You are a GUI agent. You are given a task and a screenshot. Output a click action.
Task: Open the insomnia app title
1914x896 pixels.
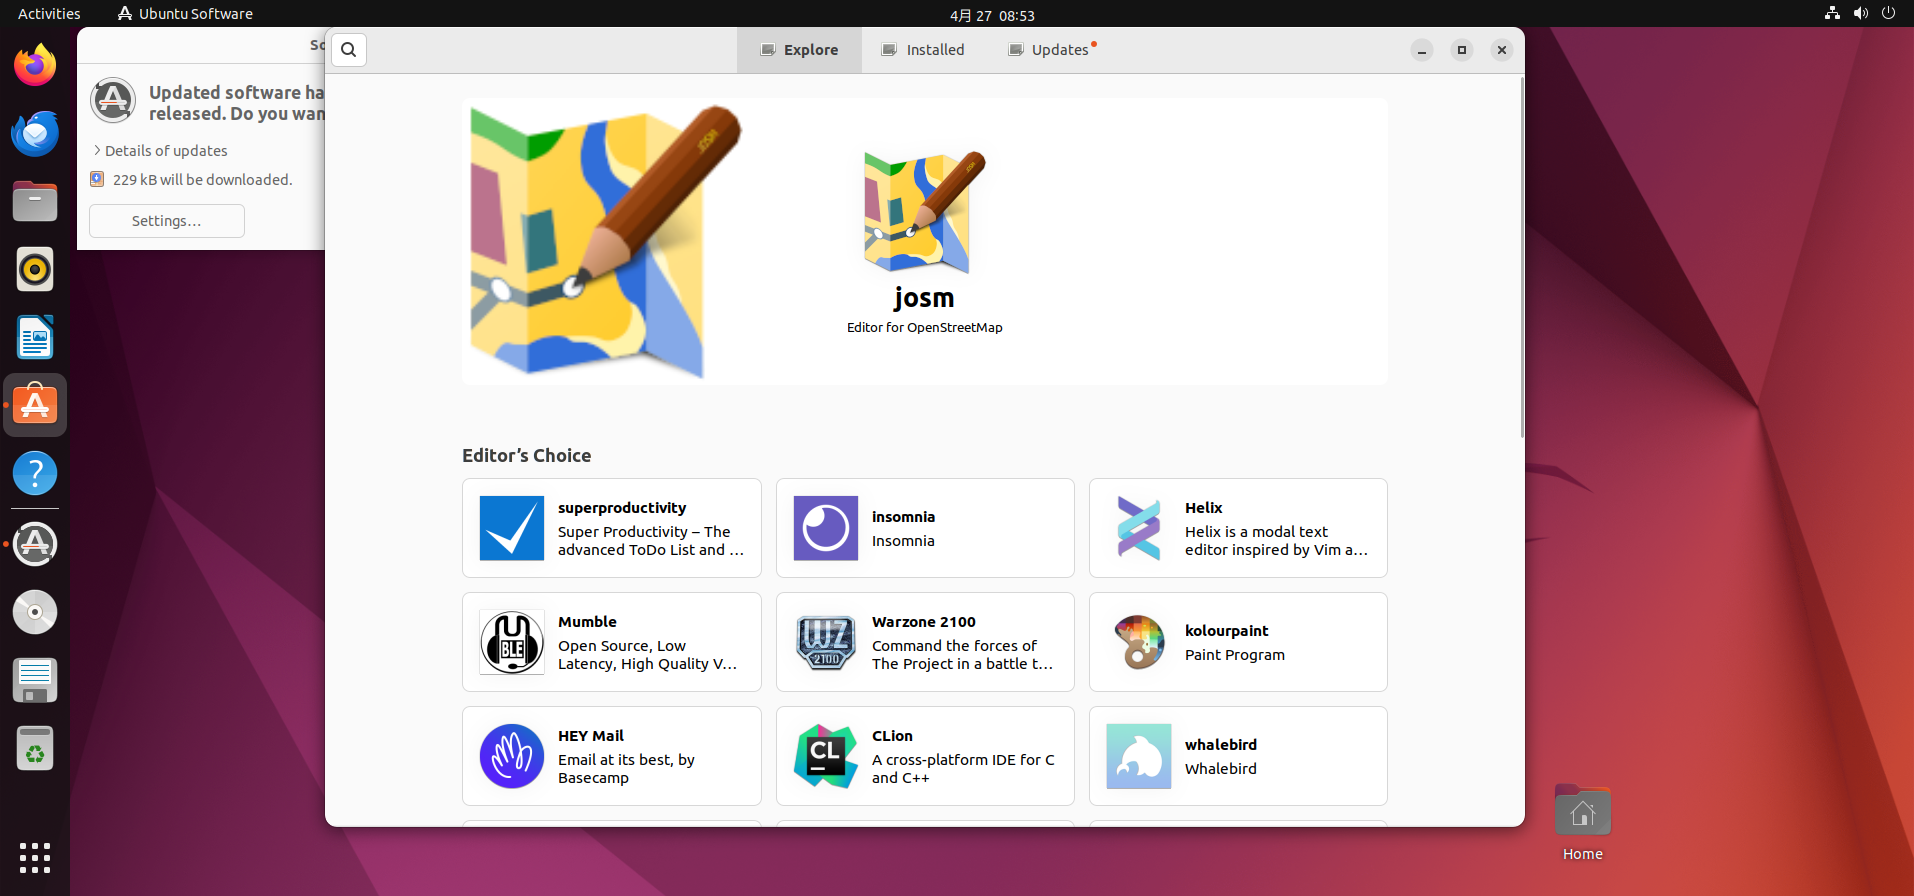click(903, 517)
